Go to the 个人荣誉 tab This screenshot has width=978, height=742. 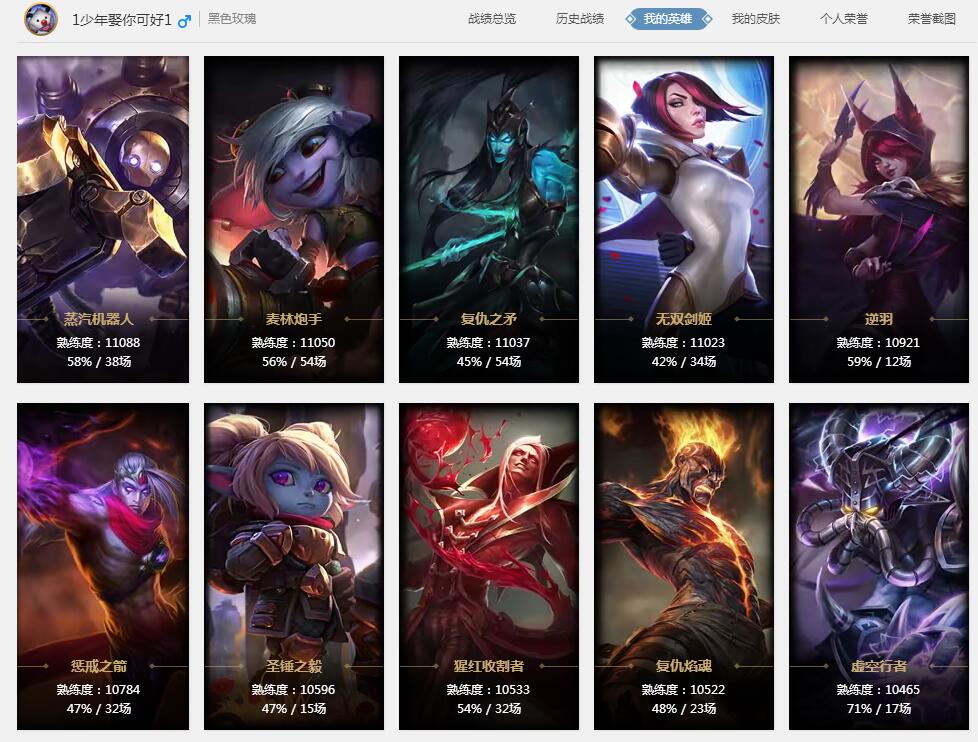844,19
